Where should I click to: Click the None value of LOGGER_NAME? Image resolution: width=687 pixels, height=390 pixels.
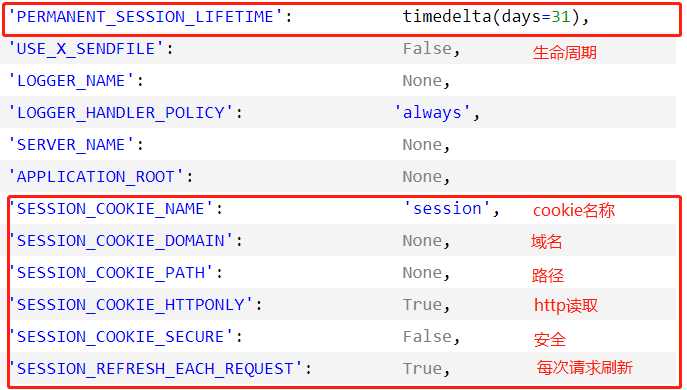point(422,81)
